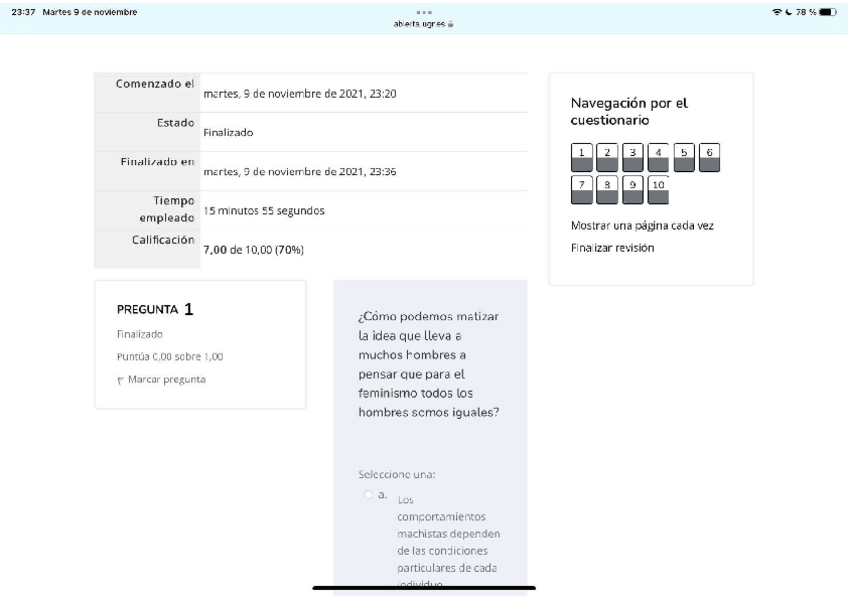Tap the 23:37 clock in the status bar
Screen dimensions: 848x599
[23, 12]
